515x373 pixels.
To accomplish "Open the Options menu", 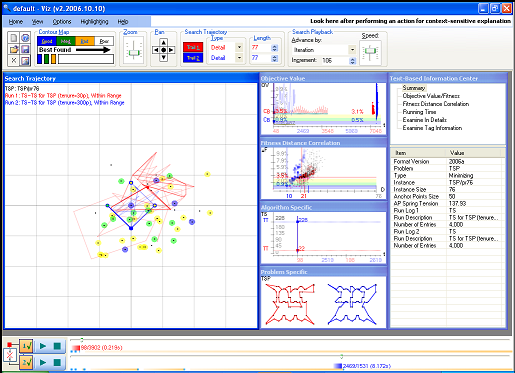I will [62, 22].
